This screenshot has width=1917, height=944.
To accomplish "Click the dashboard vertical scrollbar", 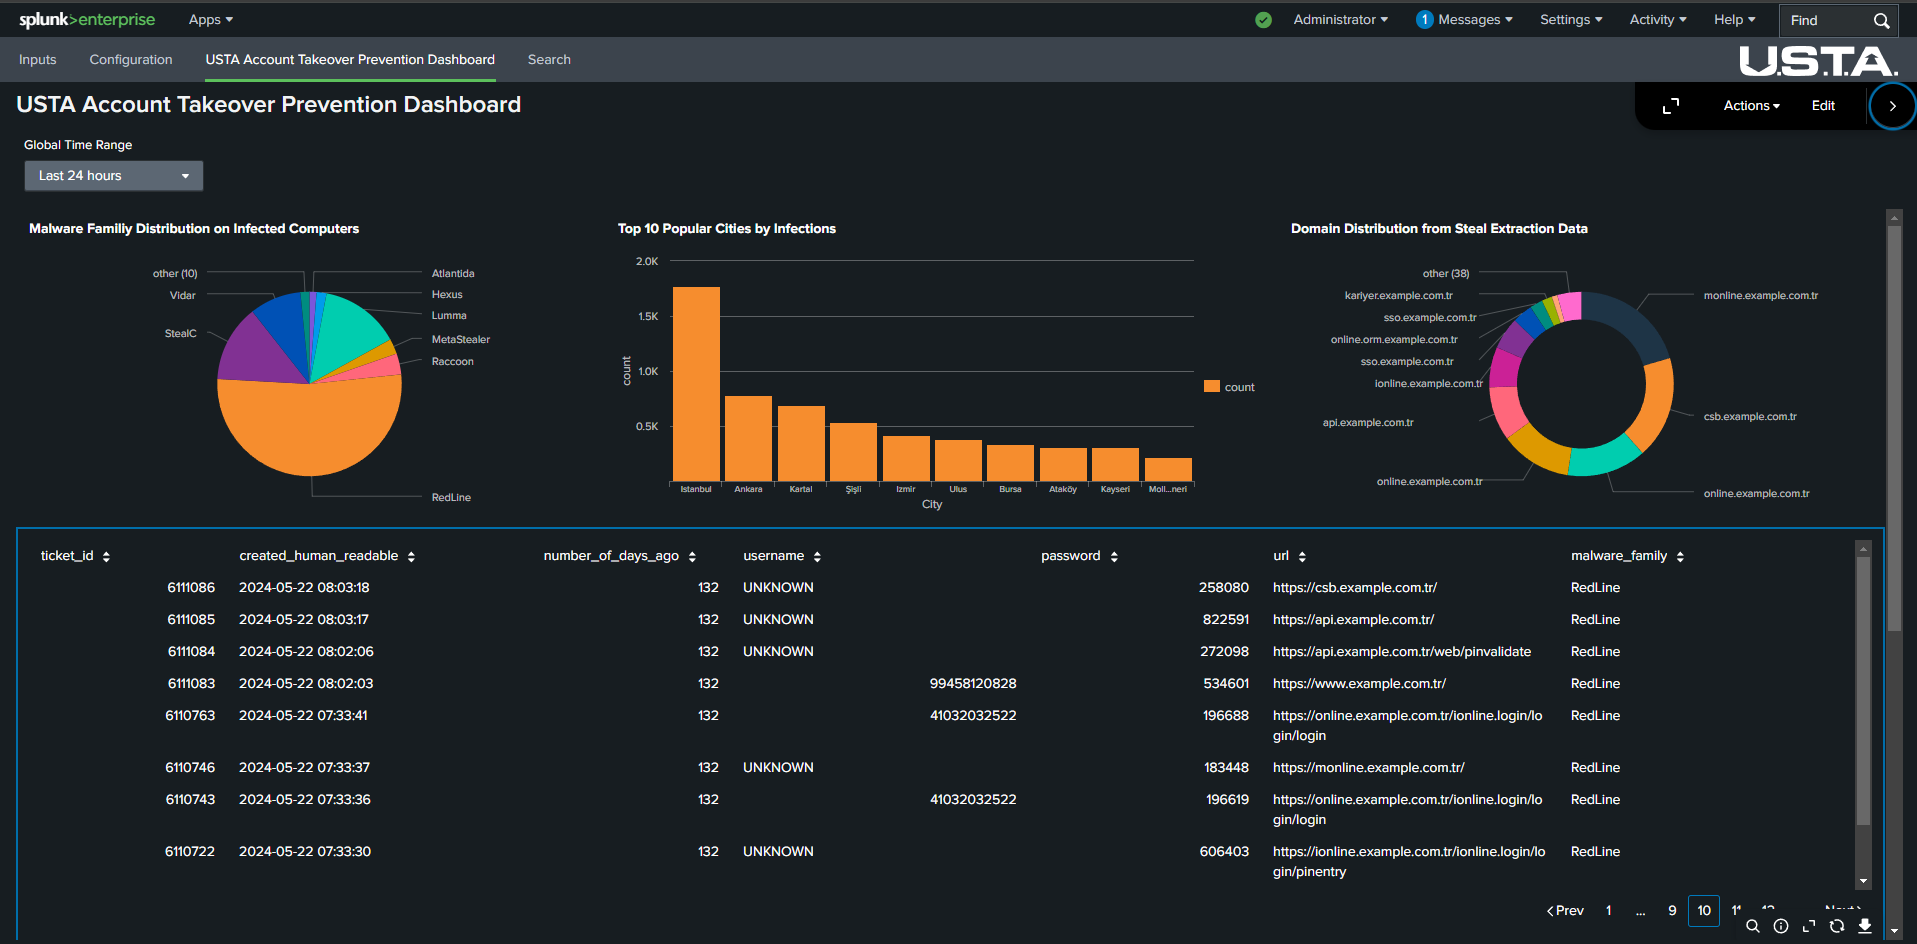I will [x=1894, y=430].
